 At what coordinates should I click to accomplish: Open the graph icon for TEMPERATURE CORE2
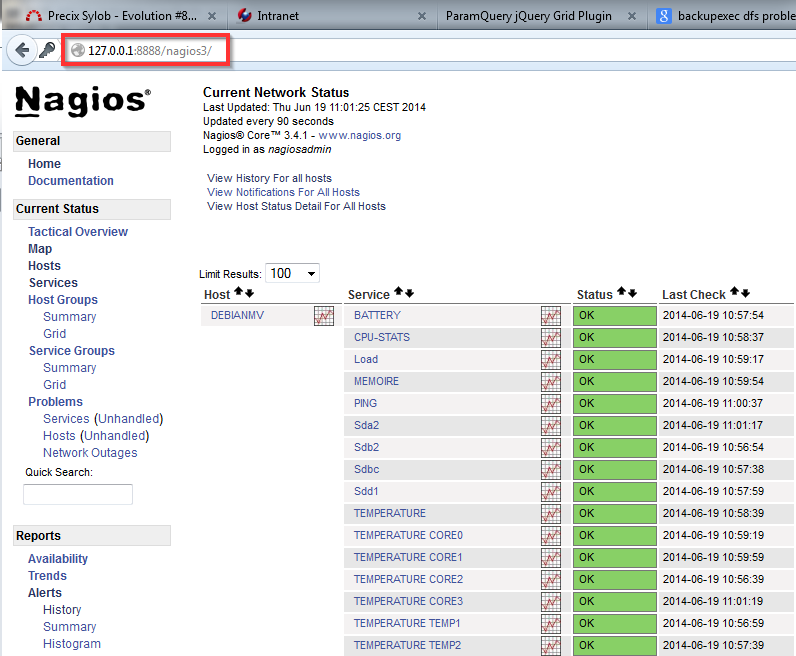coord(551,580)
